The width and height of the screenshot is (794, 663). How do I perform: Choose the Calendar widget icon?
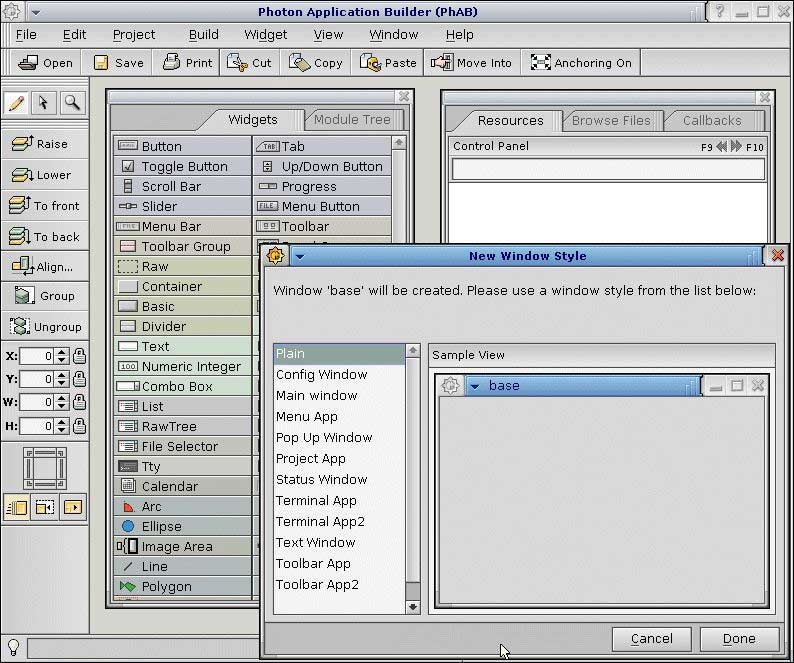tap(128, 486)
